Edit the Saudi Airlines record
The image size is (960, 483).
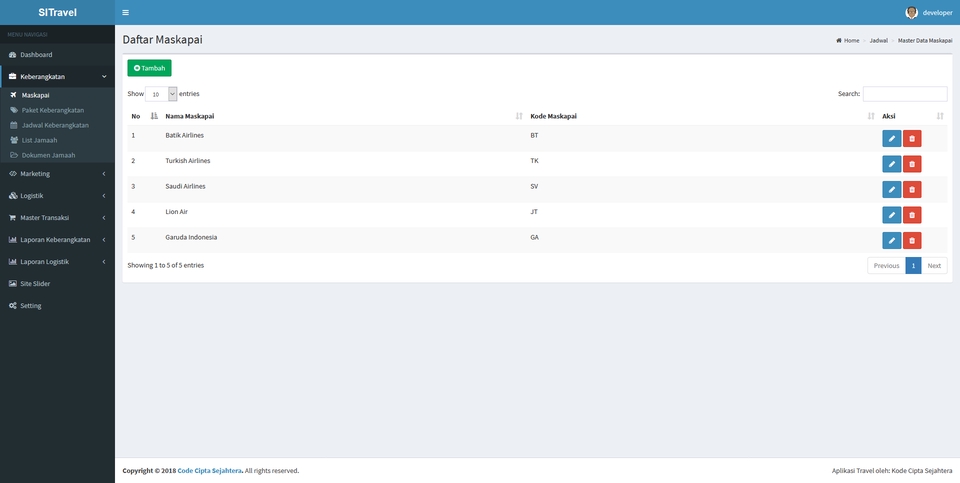point(891,190)
